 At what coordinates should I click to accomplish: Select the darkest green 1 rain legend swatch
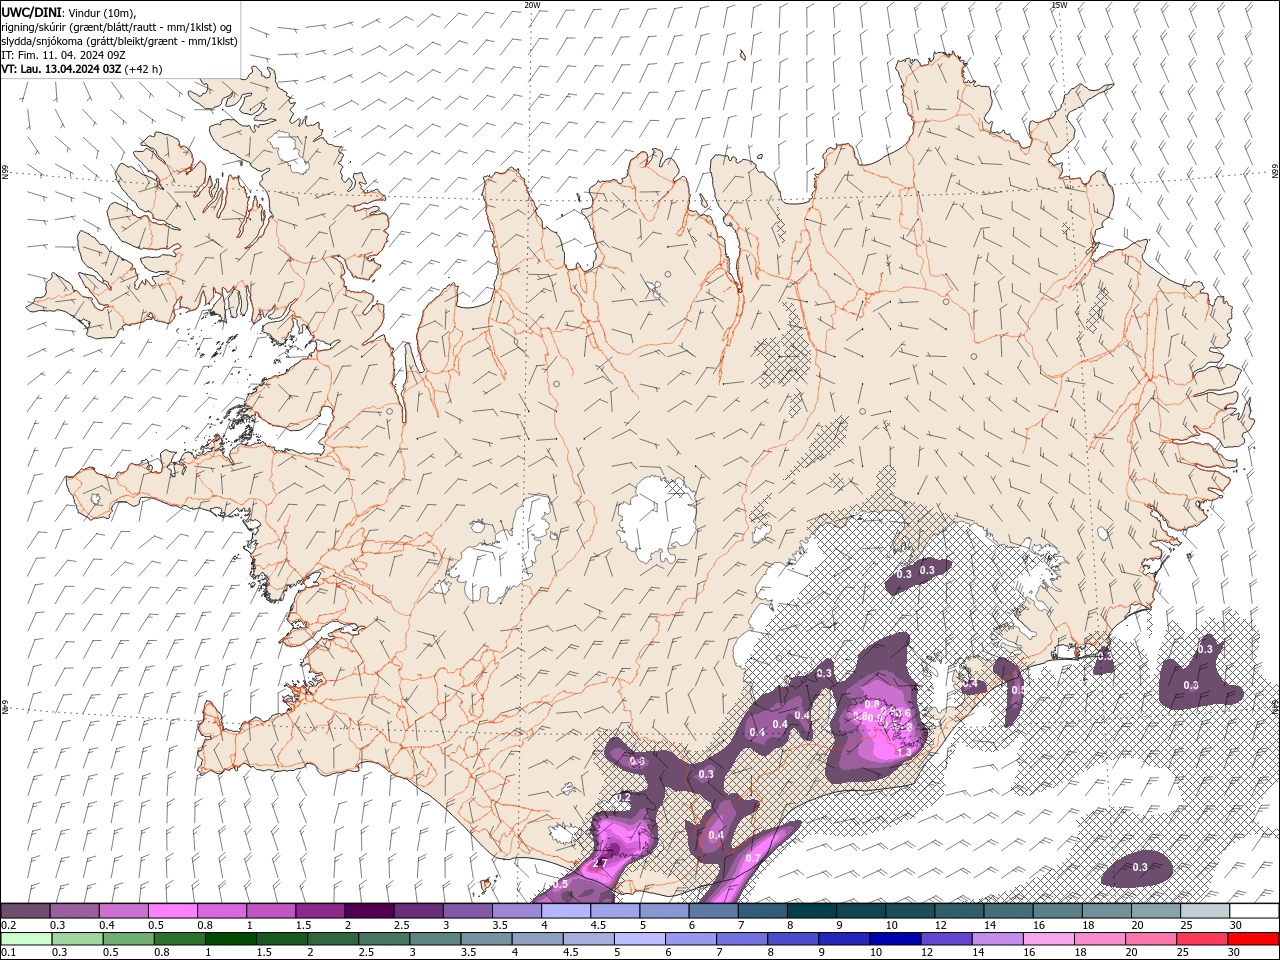(x=230, y=939)
